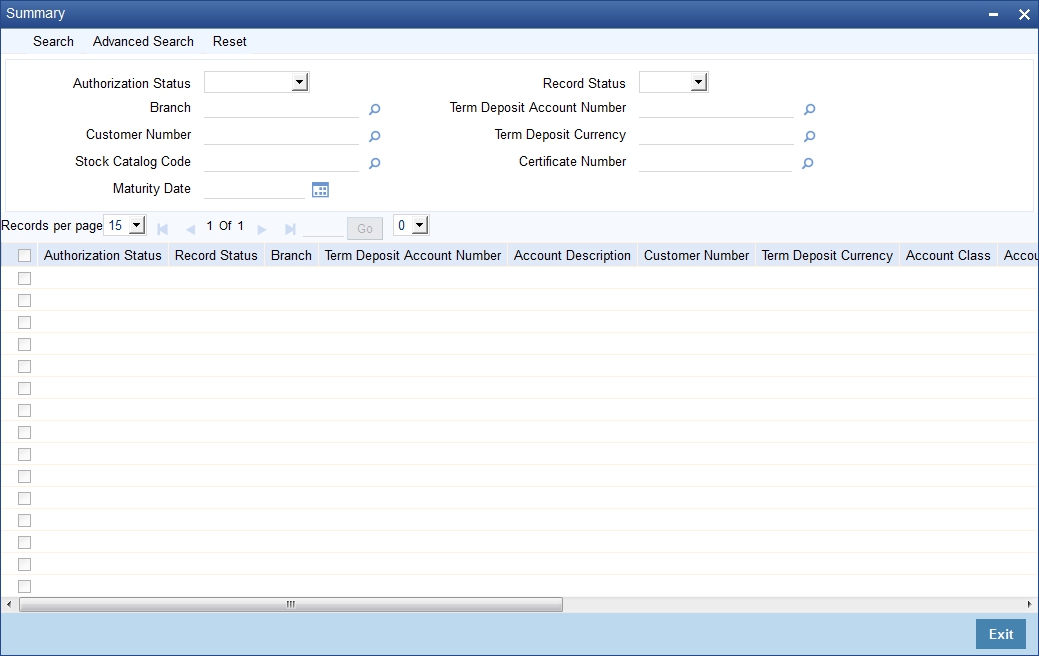Open Customer Number lookup search icon
The width and height of the screenshot is (1039, 656).
tap(374, 137)
